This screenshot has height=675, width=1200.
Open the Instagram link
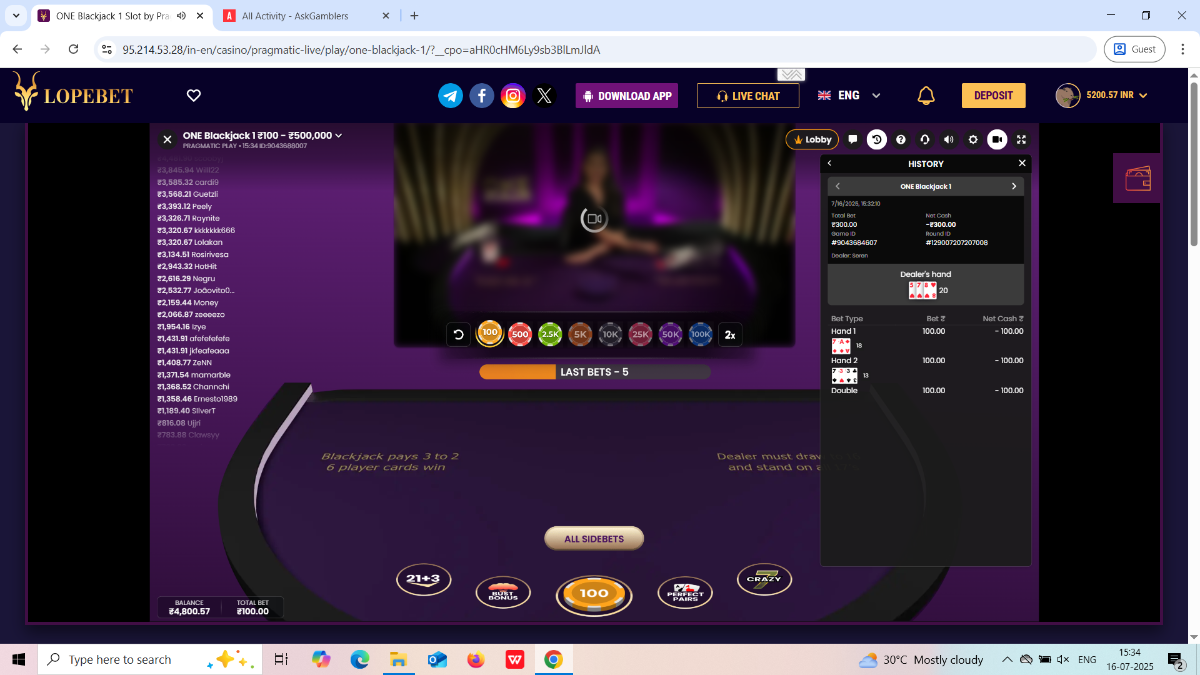coord(513,95)
